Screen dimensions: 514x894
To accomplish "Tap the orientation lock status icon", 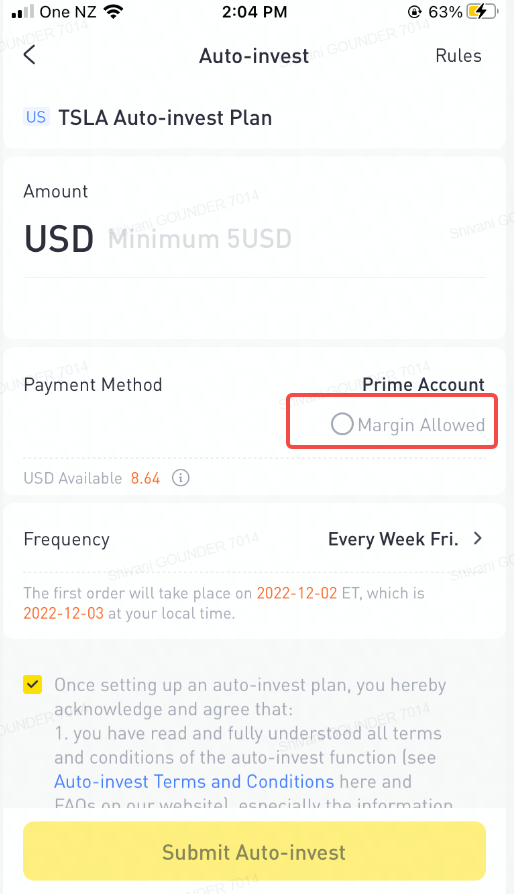I will 415,12.
